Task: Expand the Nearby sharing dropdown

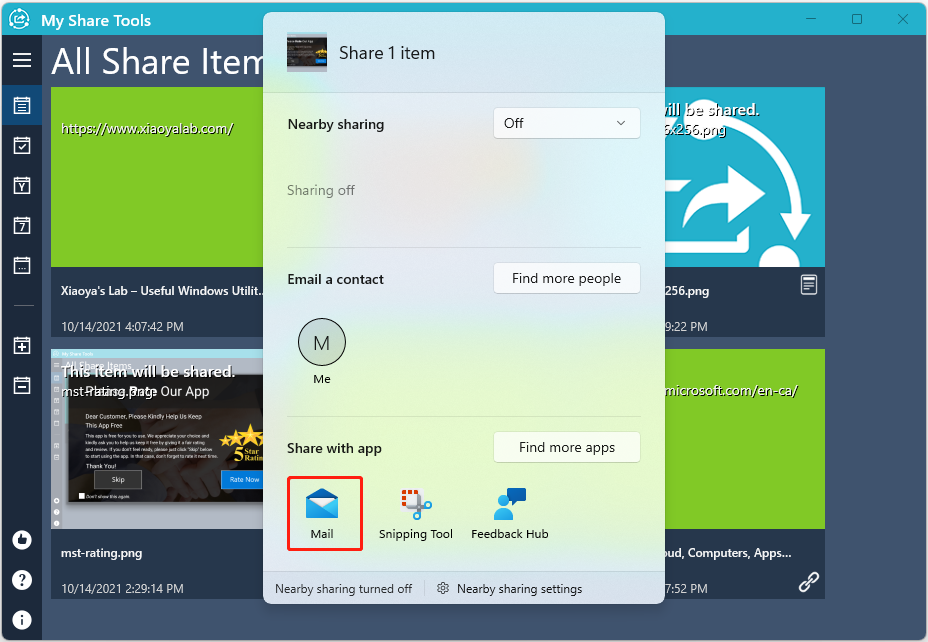Action: tap(566, 123)
